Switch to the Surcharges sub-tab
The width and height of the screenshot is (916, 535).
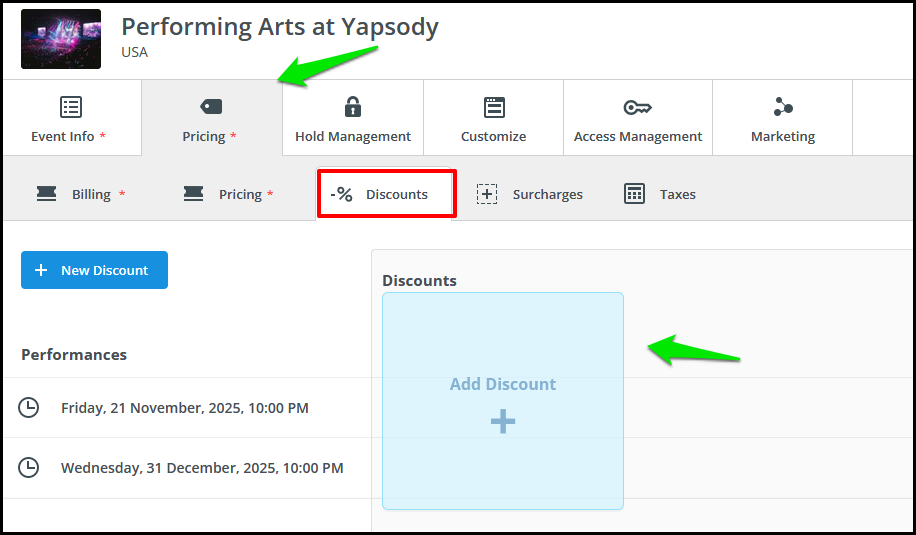point(529,194)
